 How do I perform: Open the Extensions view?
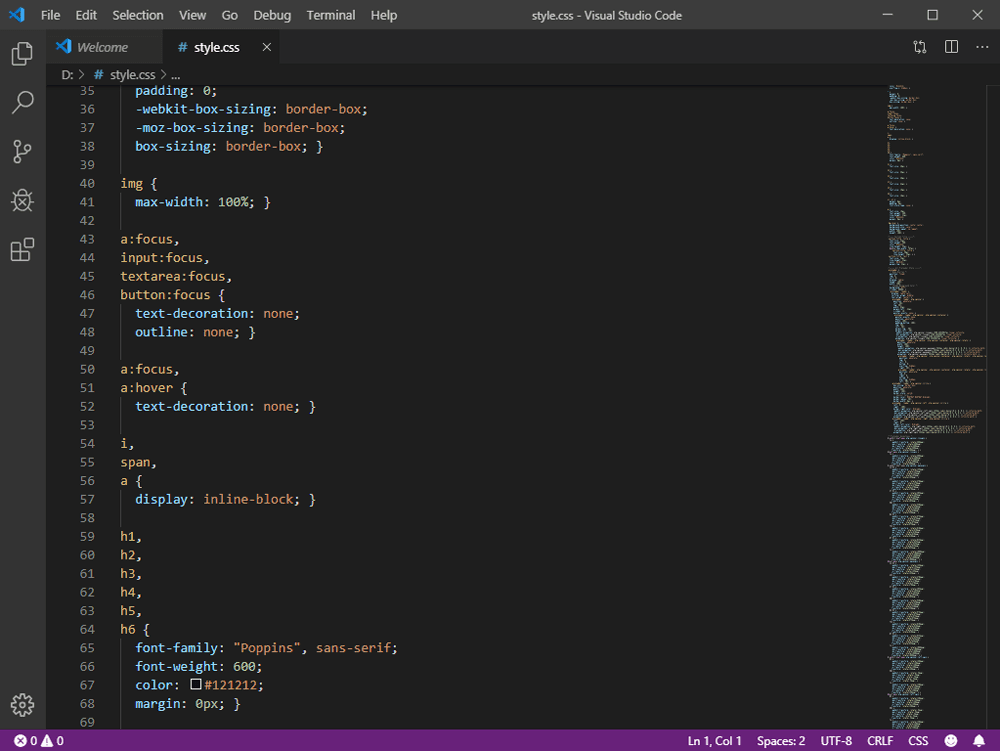click(x=22, y=250)
